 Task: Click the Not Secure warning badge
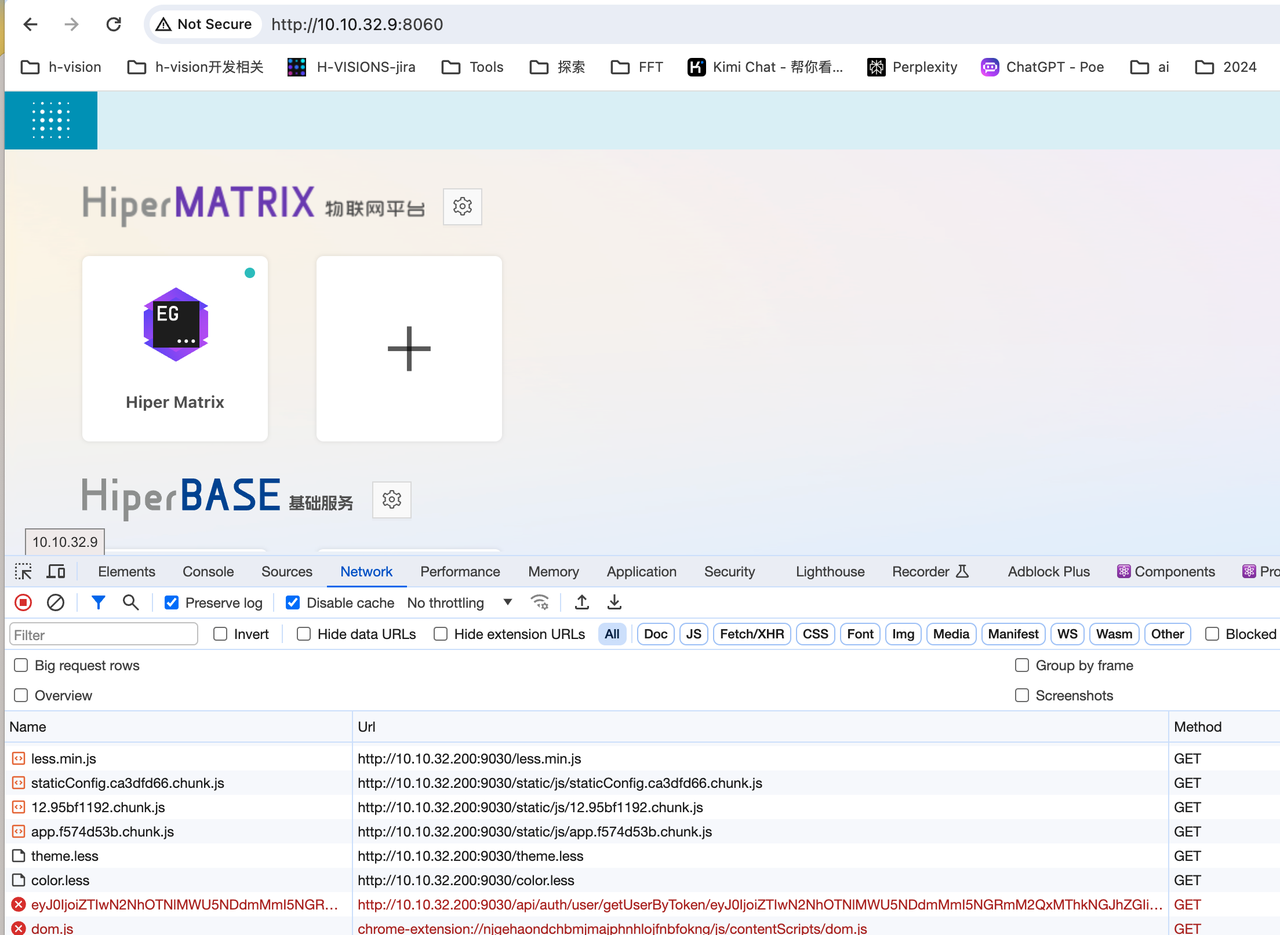pyautogui.click(x=204, y=24)
